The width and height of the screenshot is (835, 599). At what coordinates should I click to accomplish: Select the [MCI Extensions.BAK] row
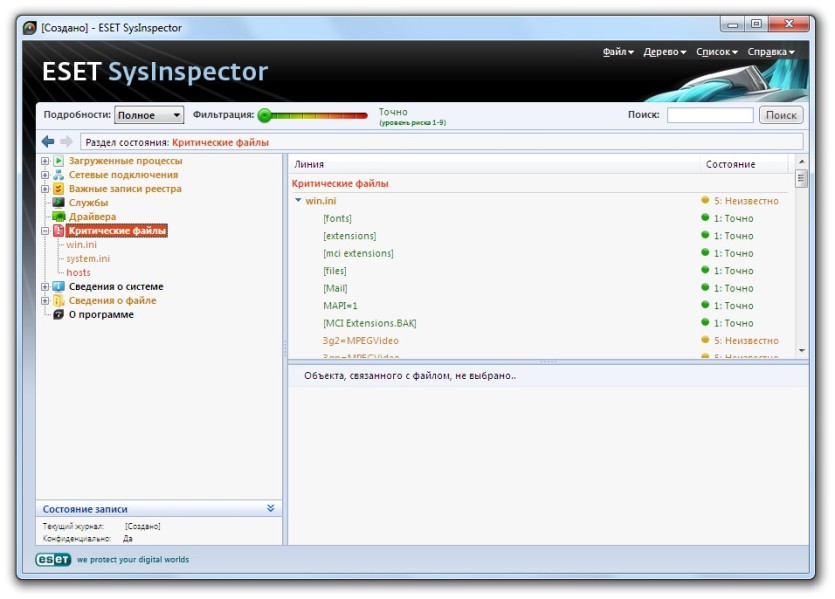(538, 323)
